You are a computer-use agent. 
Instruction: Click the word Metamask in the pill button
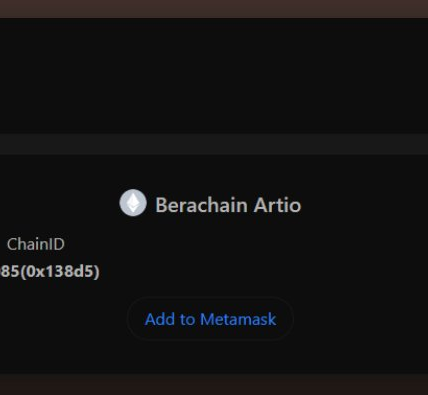pos(238,319)
